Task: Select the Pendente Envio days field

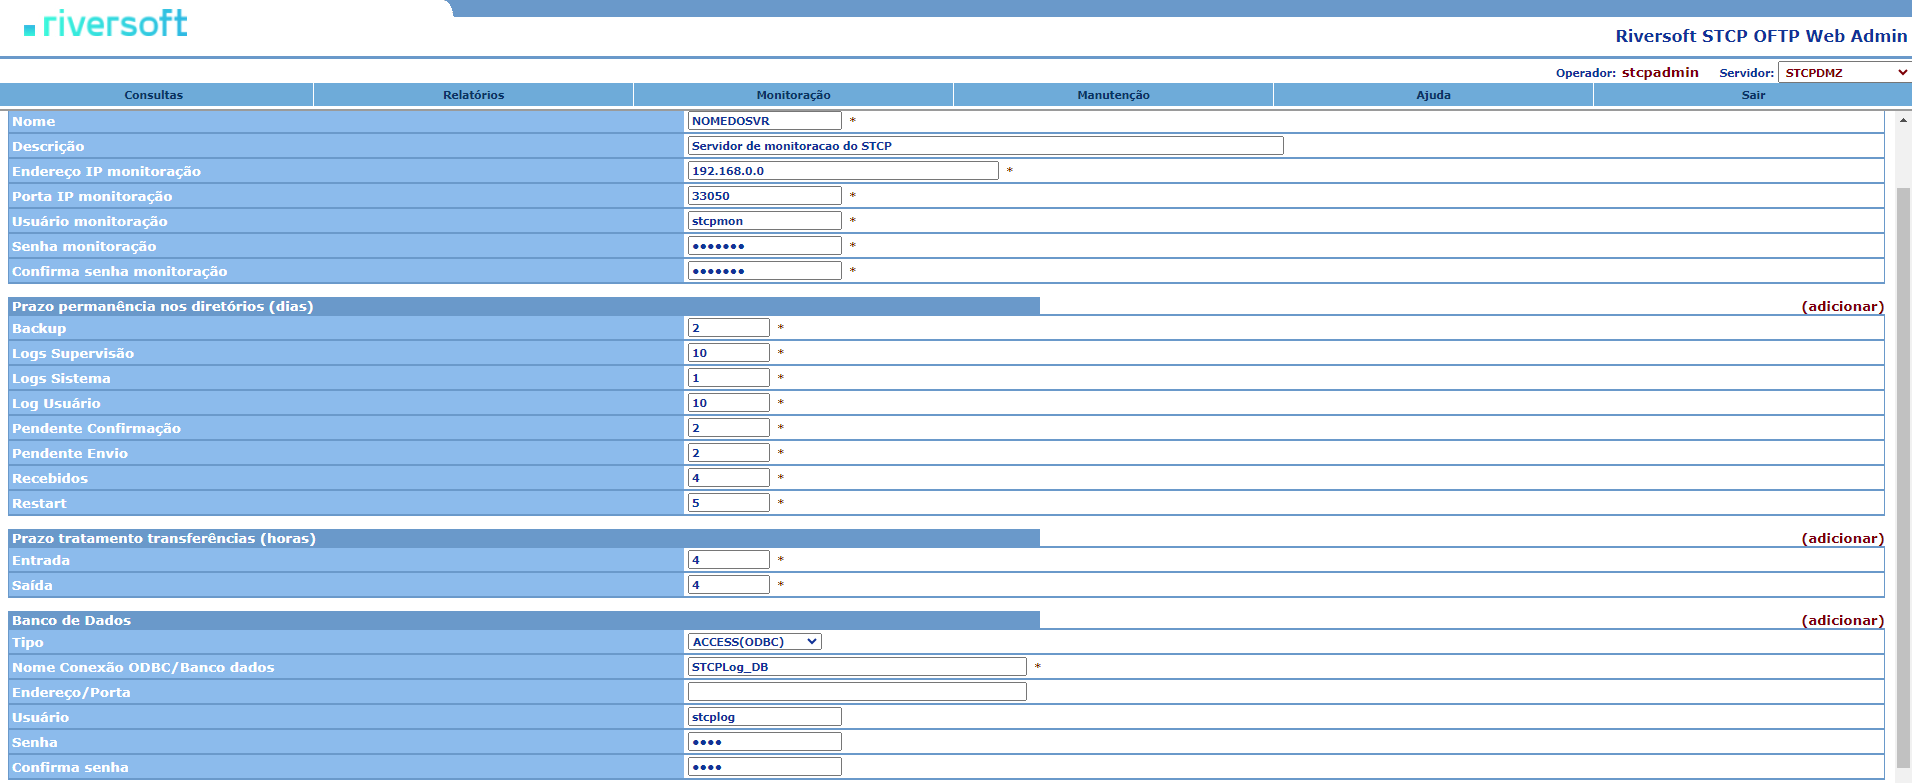Action: pyautogui.click(x=729, y=453)
